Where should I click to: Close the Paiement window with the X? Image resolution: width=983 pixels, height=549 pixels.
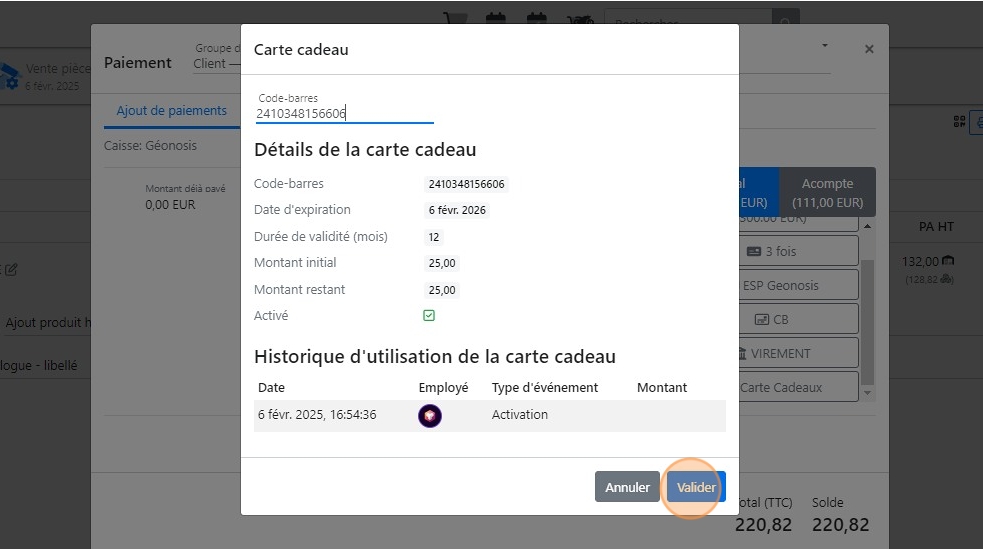(869, 49)
